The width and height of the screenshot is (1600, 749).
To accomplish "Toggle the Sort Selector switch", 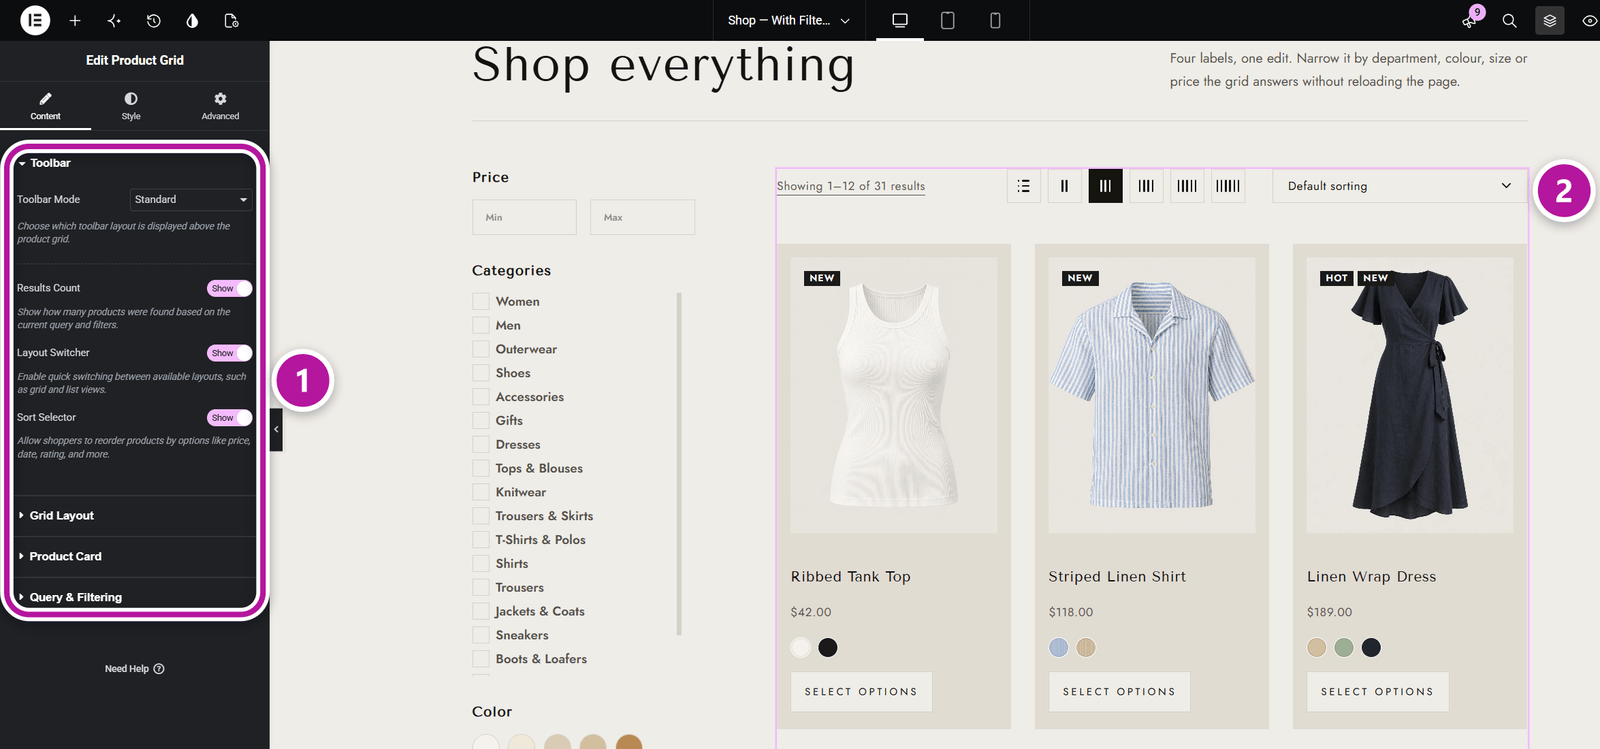I will [x=229, y=418].
